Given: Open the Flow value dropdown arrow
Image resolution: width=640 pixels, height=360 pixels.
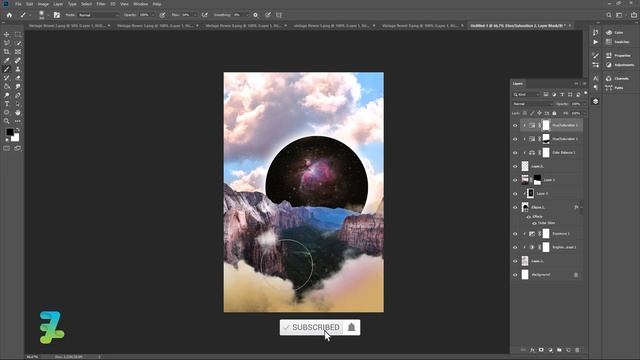Looking at the screenshot, I should (x=195, y=15).
